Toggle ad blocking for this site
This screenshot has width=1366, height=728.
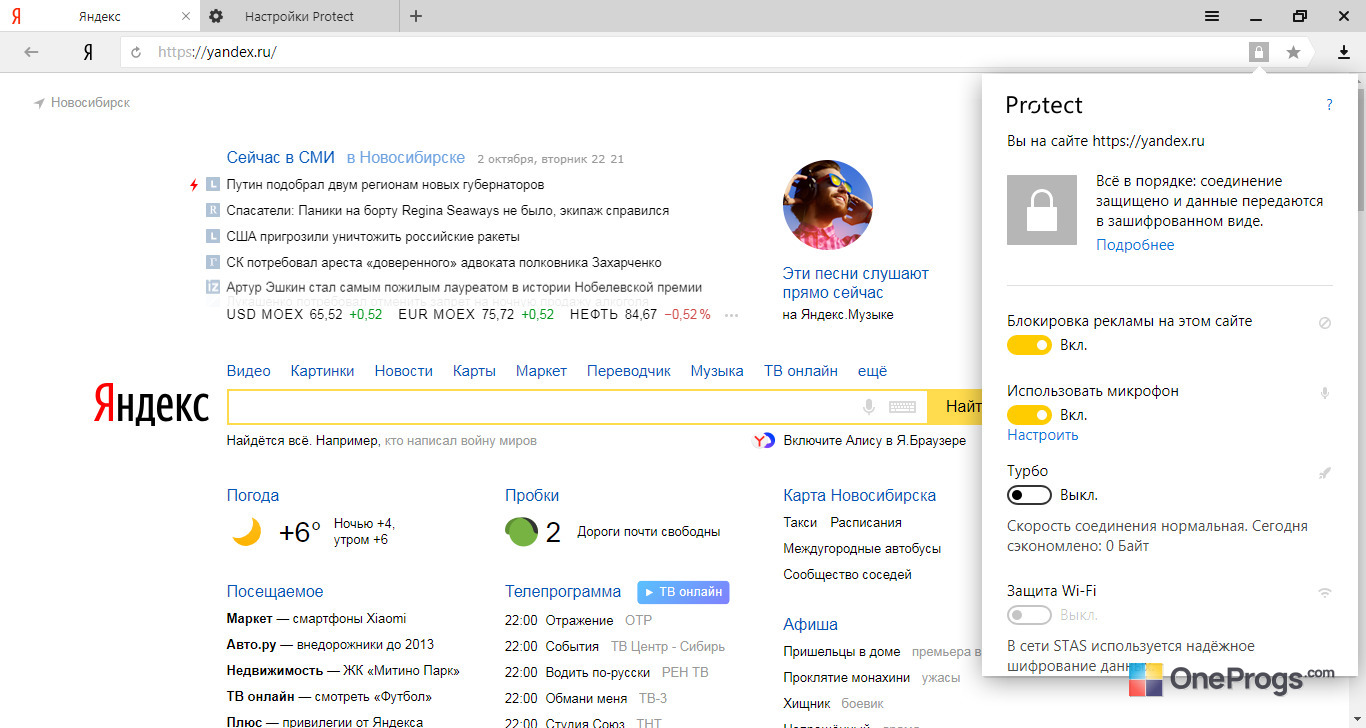pyautogui.click(x=1029, y=345)
